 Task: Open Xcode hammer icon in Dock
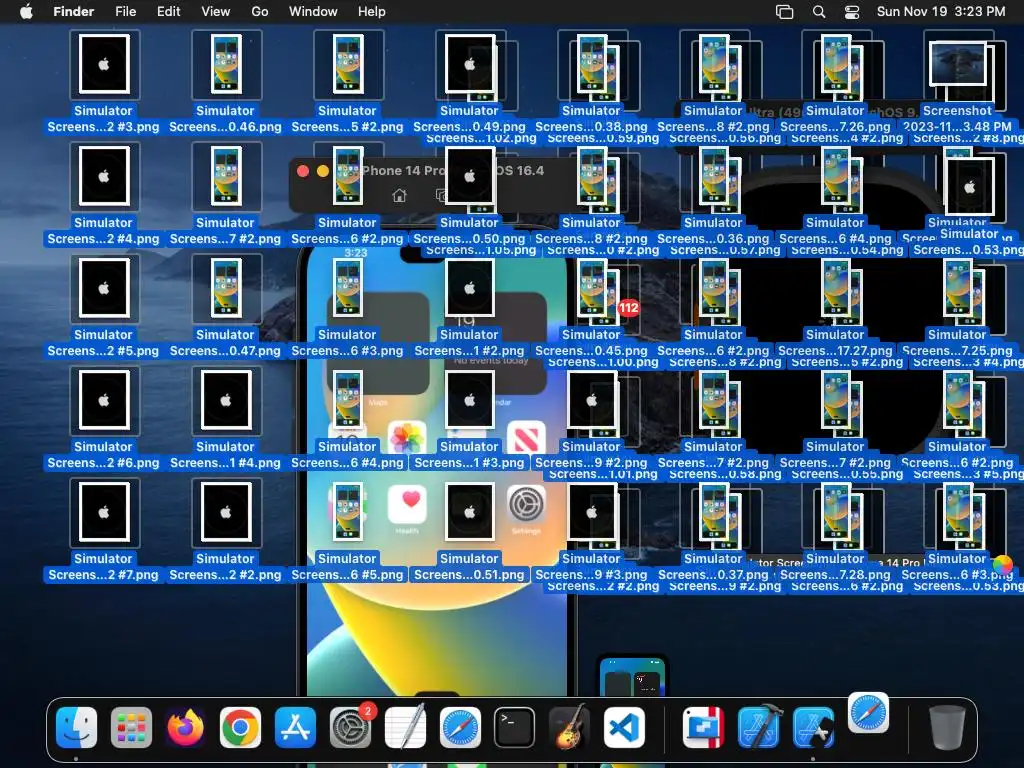[x=759, y=727]
